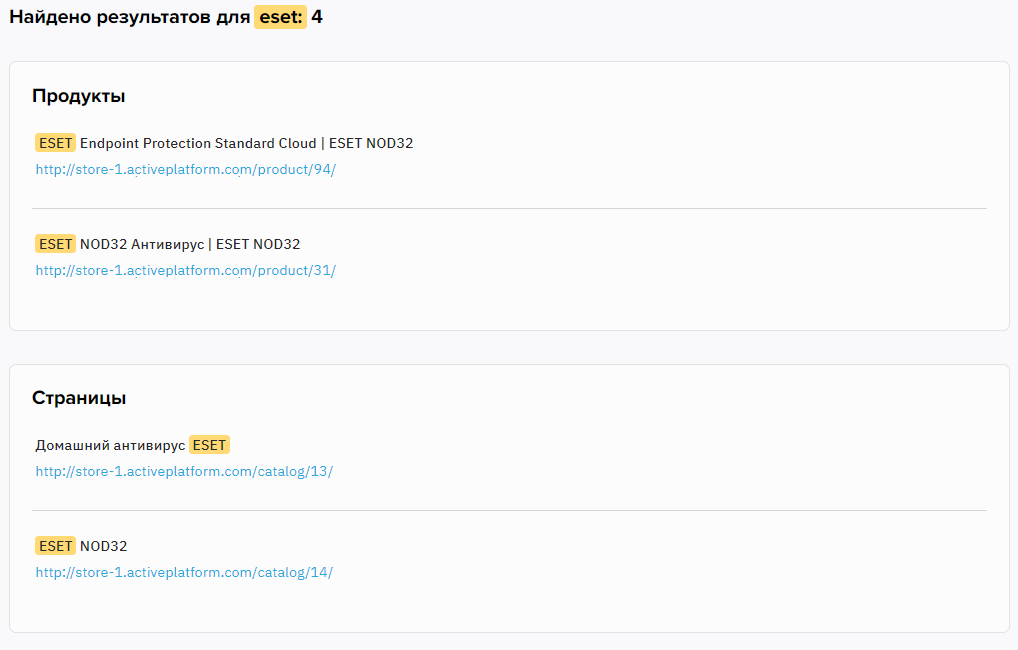Viewport: 1018px width, 650px height.
Task: Click the ESET Endpoint Protection Standard Cloud title
Action: [224, 143]
